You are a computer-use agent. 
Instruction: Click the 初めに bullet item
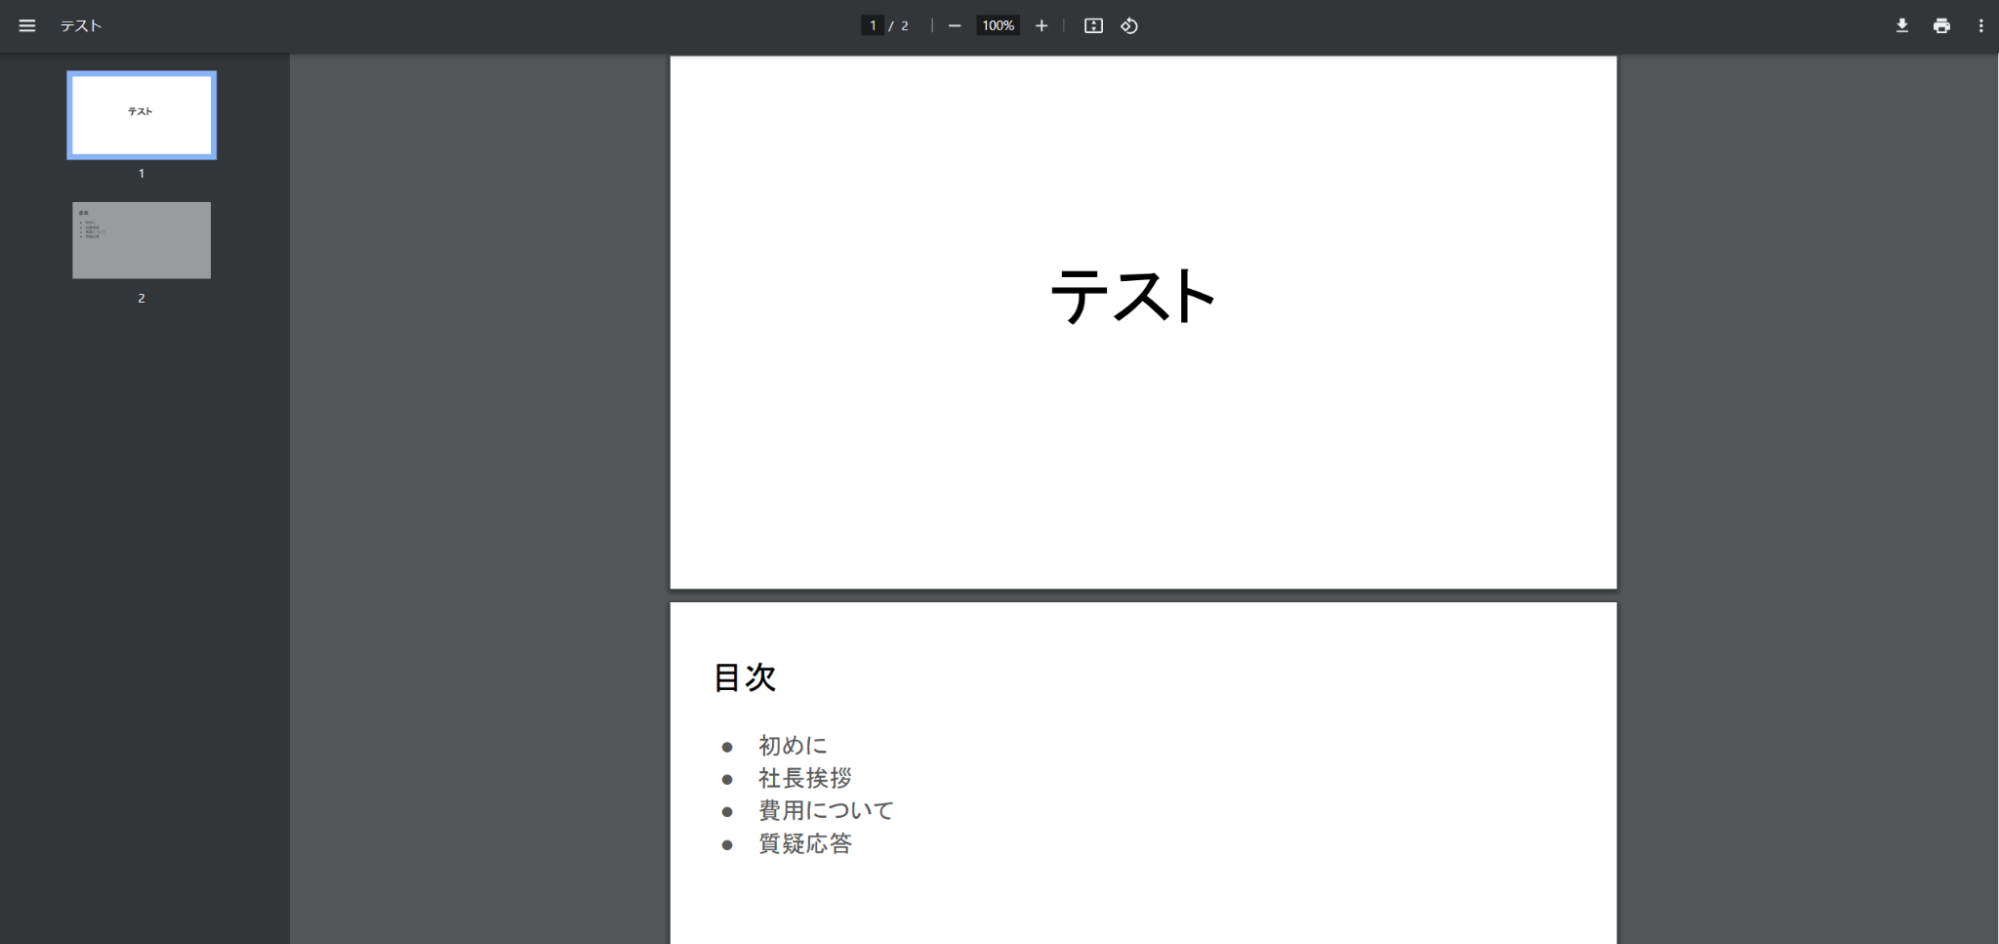click(x=792, y=746)
